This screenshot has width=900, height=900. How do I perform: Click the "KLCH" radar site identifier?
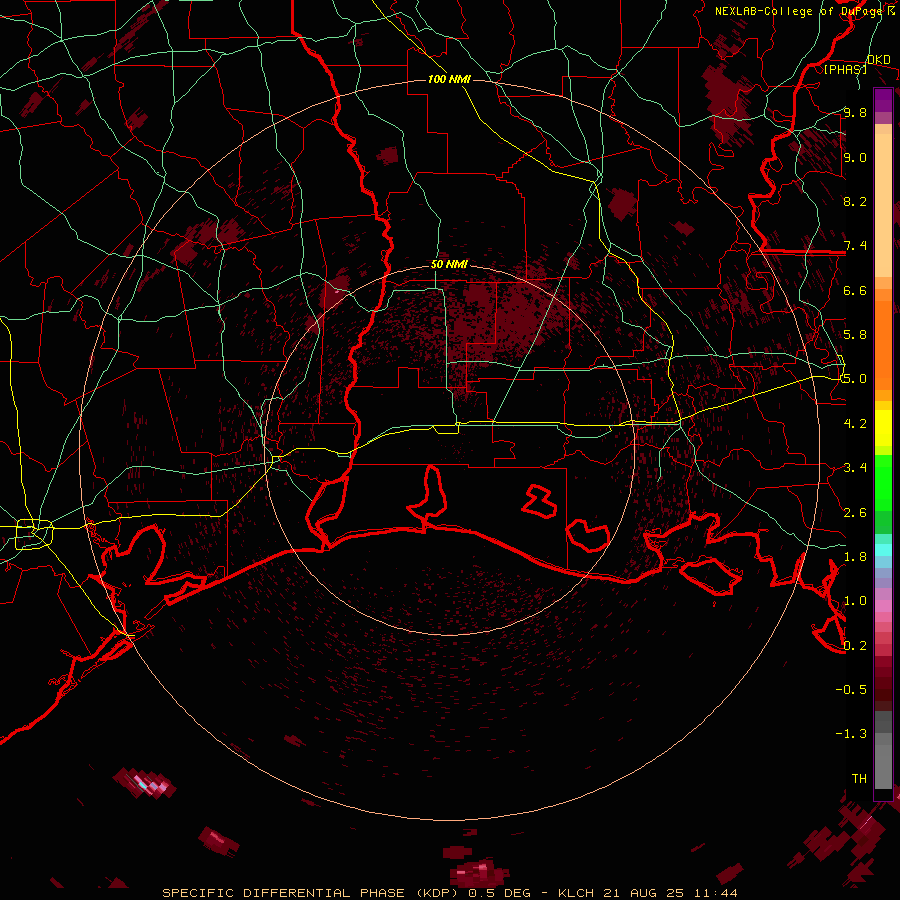coord(576,893)
